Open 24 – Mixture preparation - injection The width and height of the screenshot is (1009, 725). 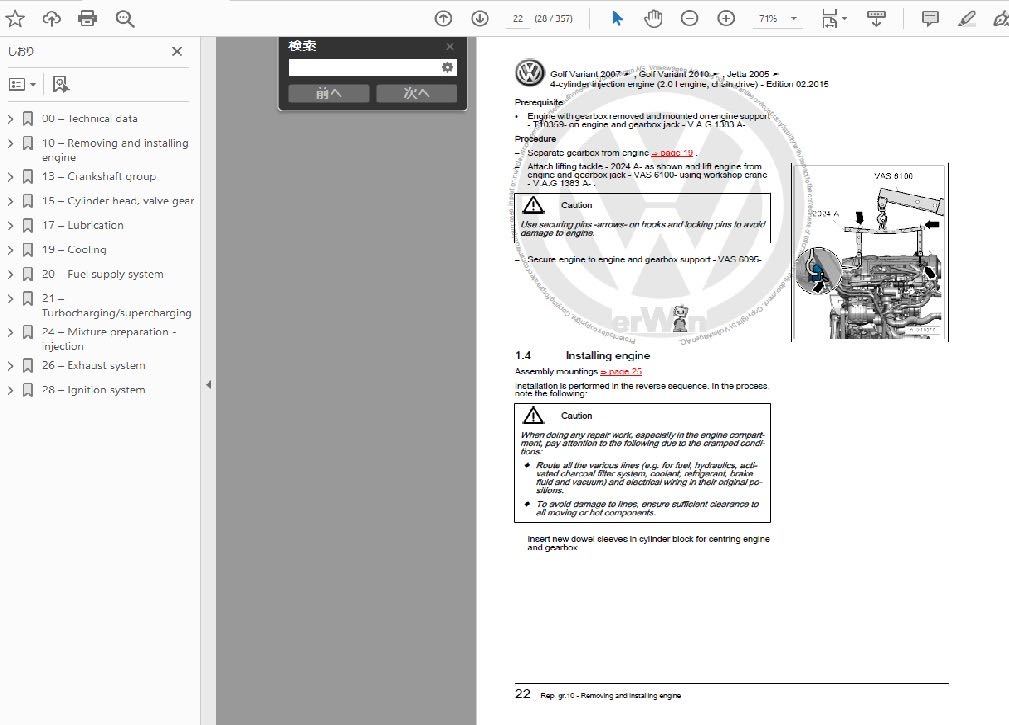pyautogui.click(x=109, y=339)
